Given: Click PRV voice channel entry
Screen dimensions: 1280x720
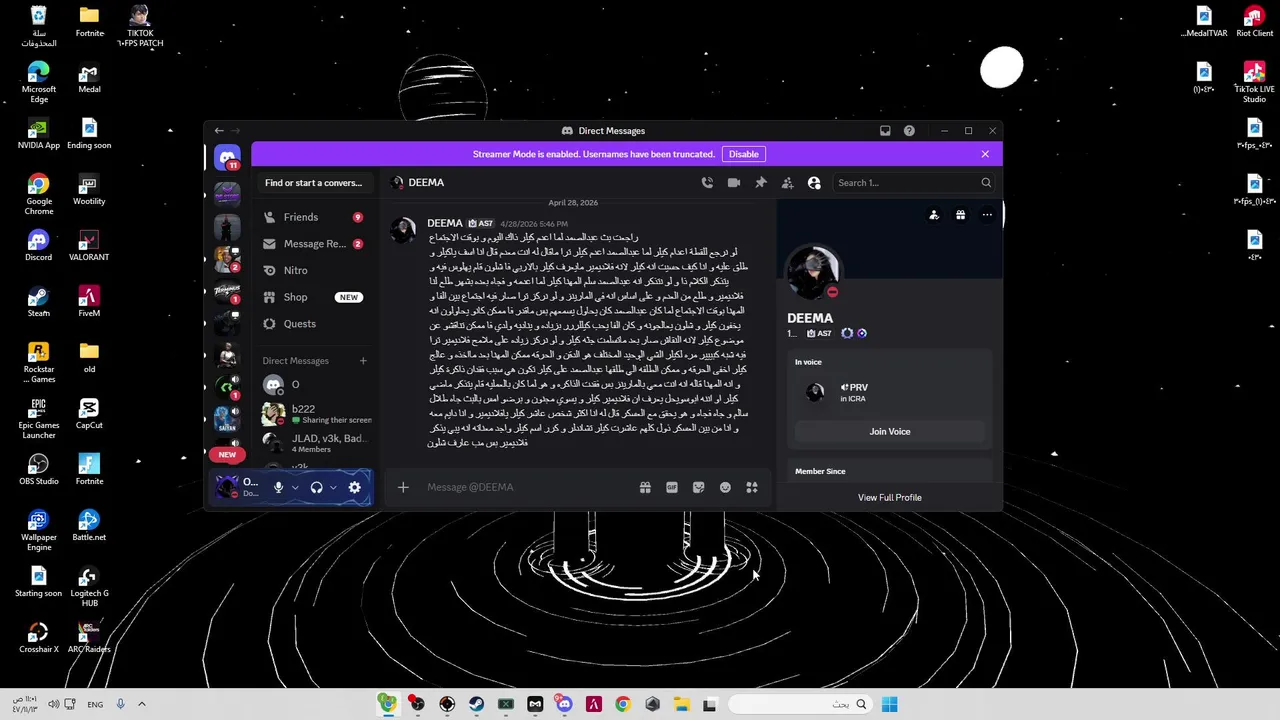Looking at the screenshot, I should (890, 392).
